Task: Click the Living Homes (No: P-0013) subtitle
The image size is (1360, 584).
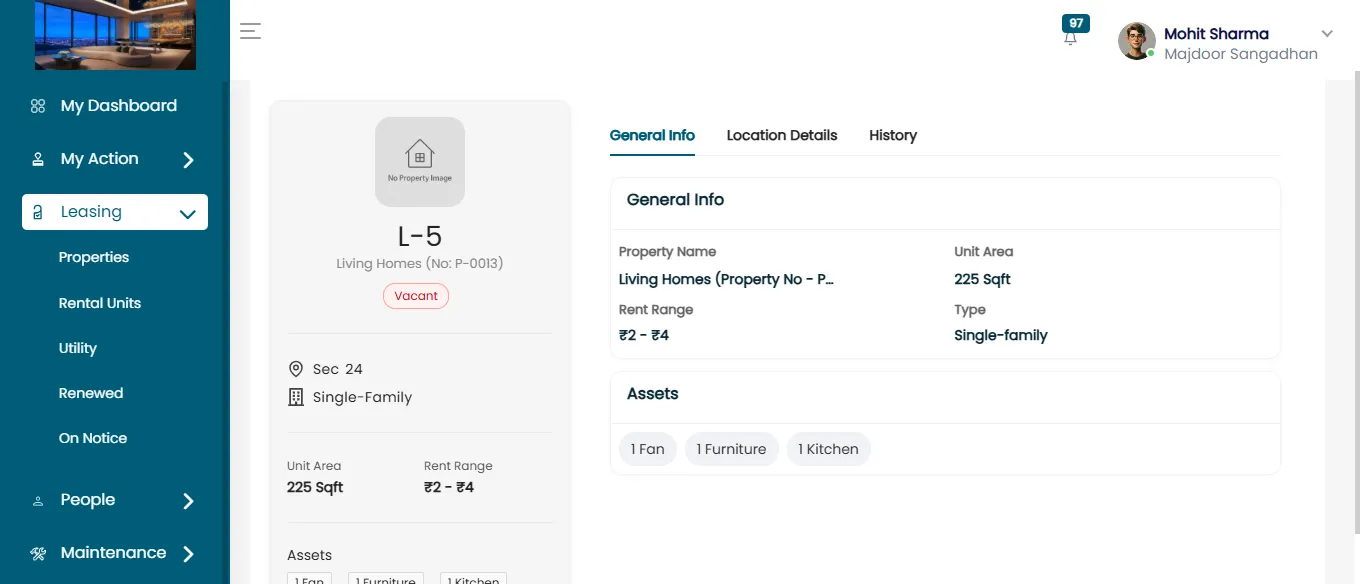Action: pos(420,264)
